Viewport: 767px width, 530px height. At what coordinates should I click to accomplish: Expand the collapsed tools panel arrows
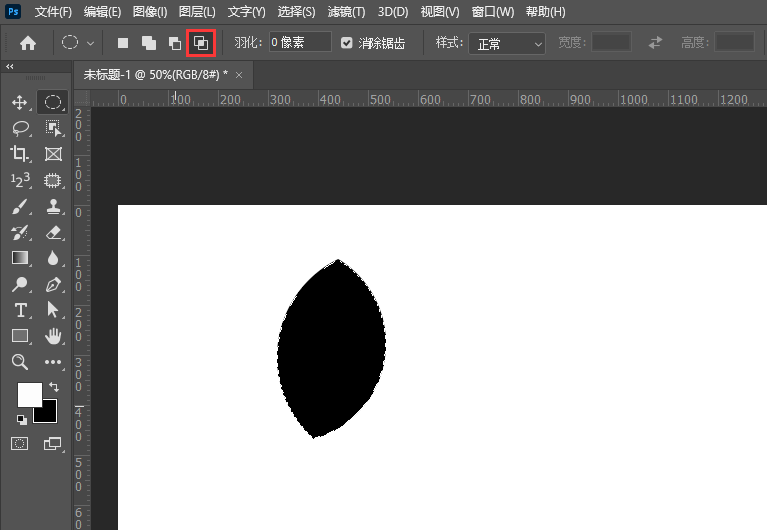pyautogui.click(x=10, y=67)
